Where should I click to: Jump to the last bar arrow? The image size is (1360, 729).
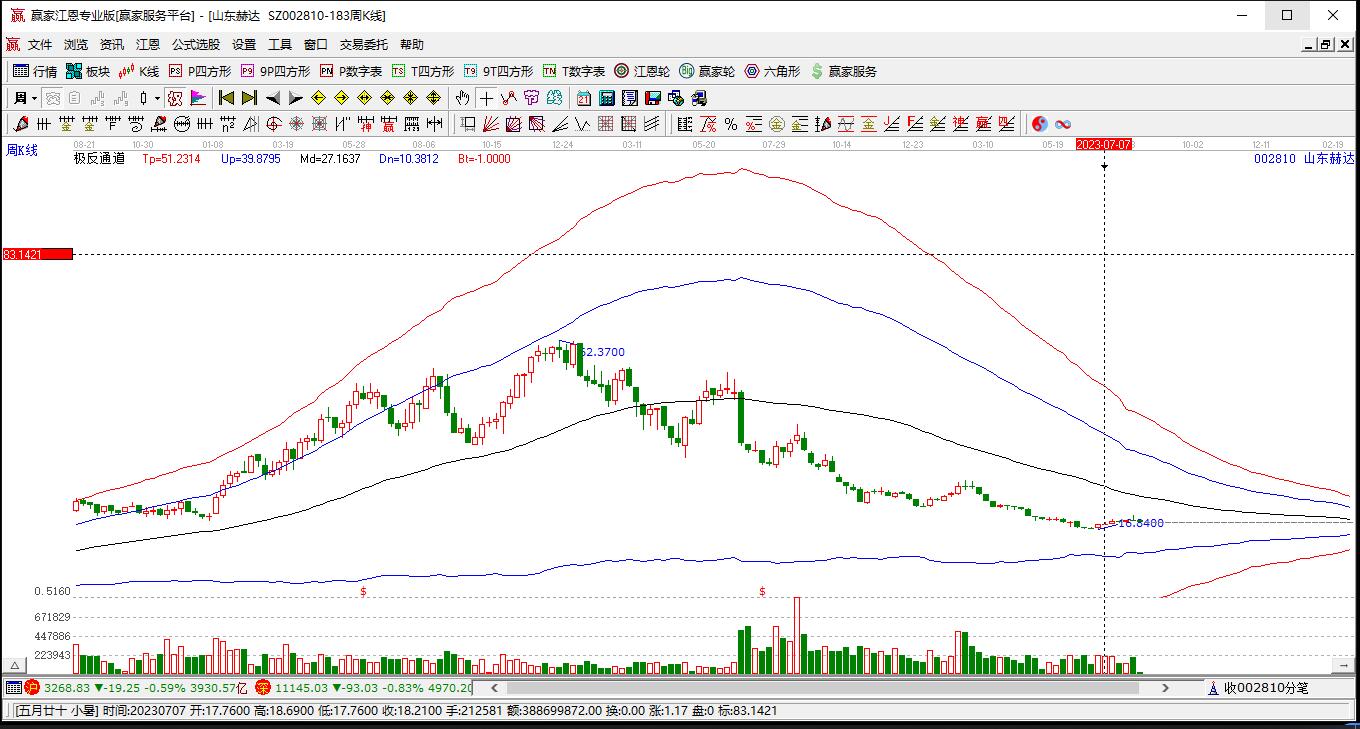tap(250, 98)
